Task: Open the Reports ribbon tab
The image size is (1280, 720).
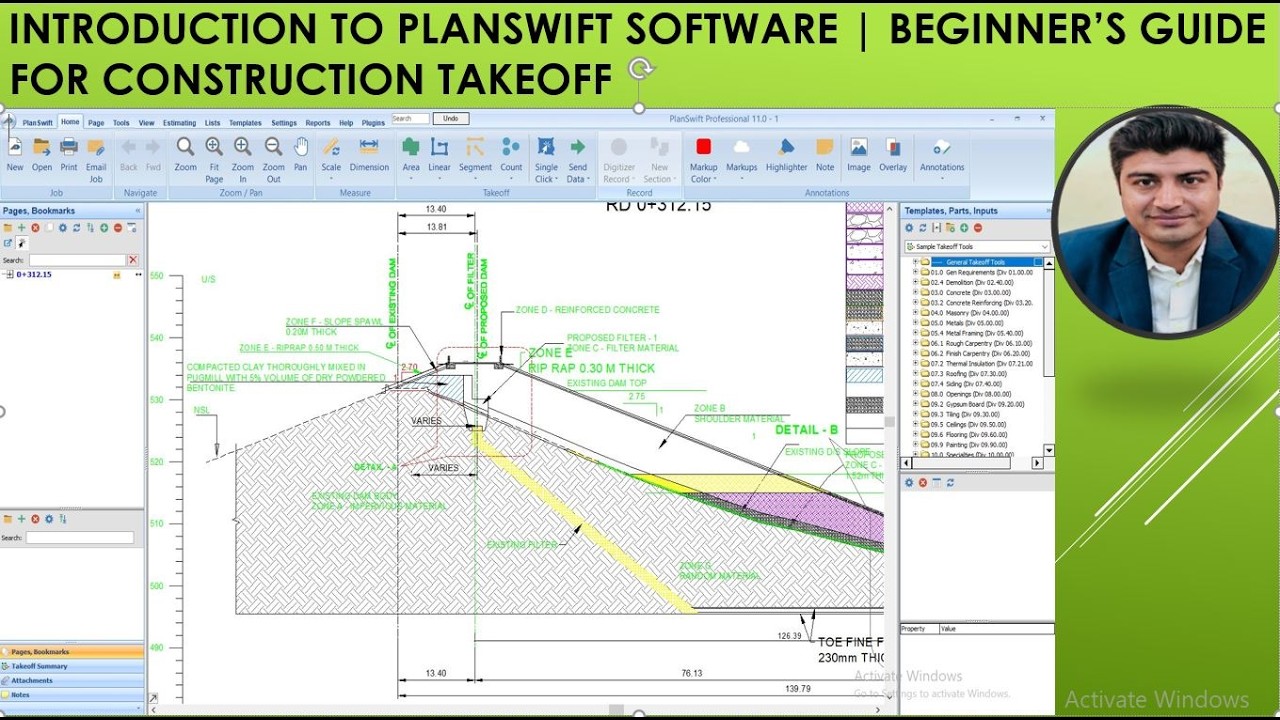Action: [x=318, y=123]
